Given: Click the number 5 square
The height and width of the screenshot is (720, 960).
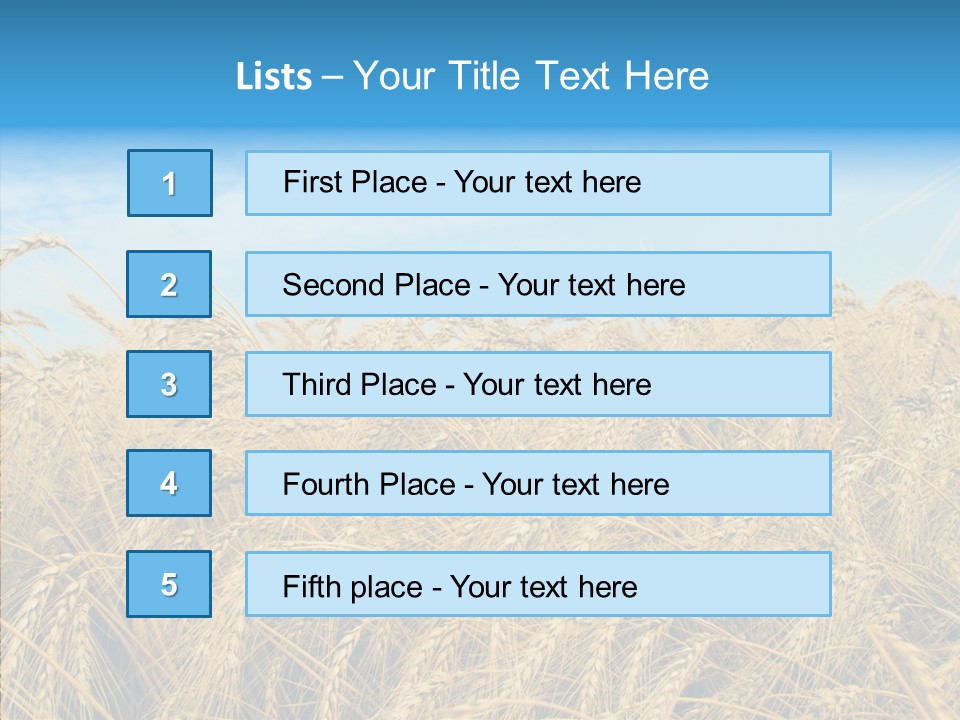Looking at the screenshot, I should [x=169, y=584].
